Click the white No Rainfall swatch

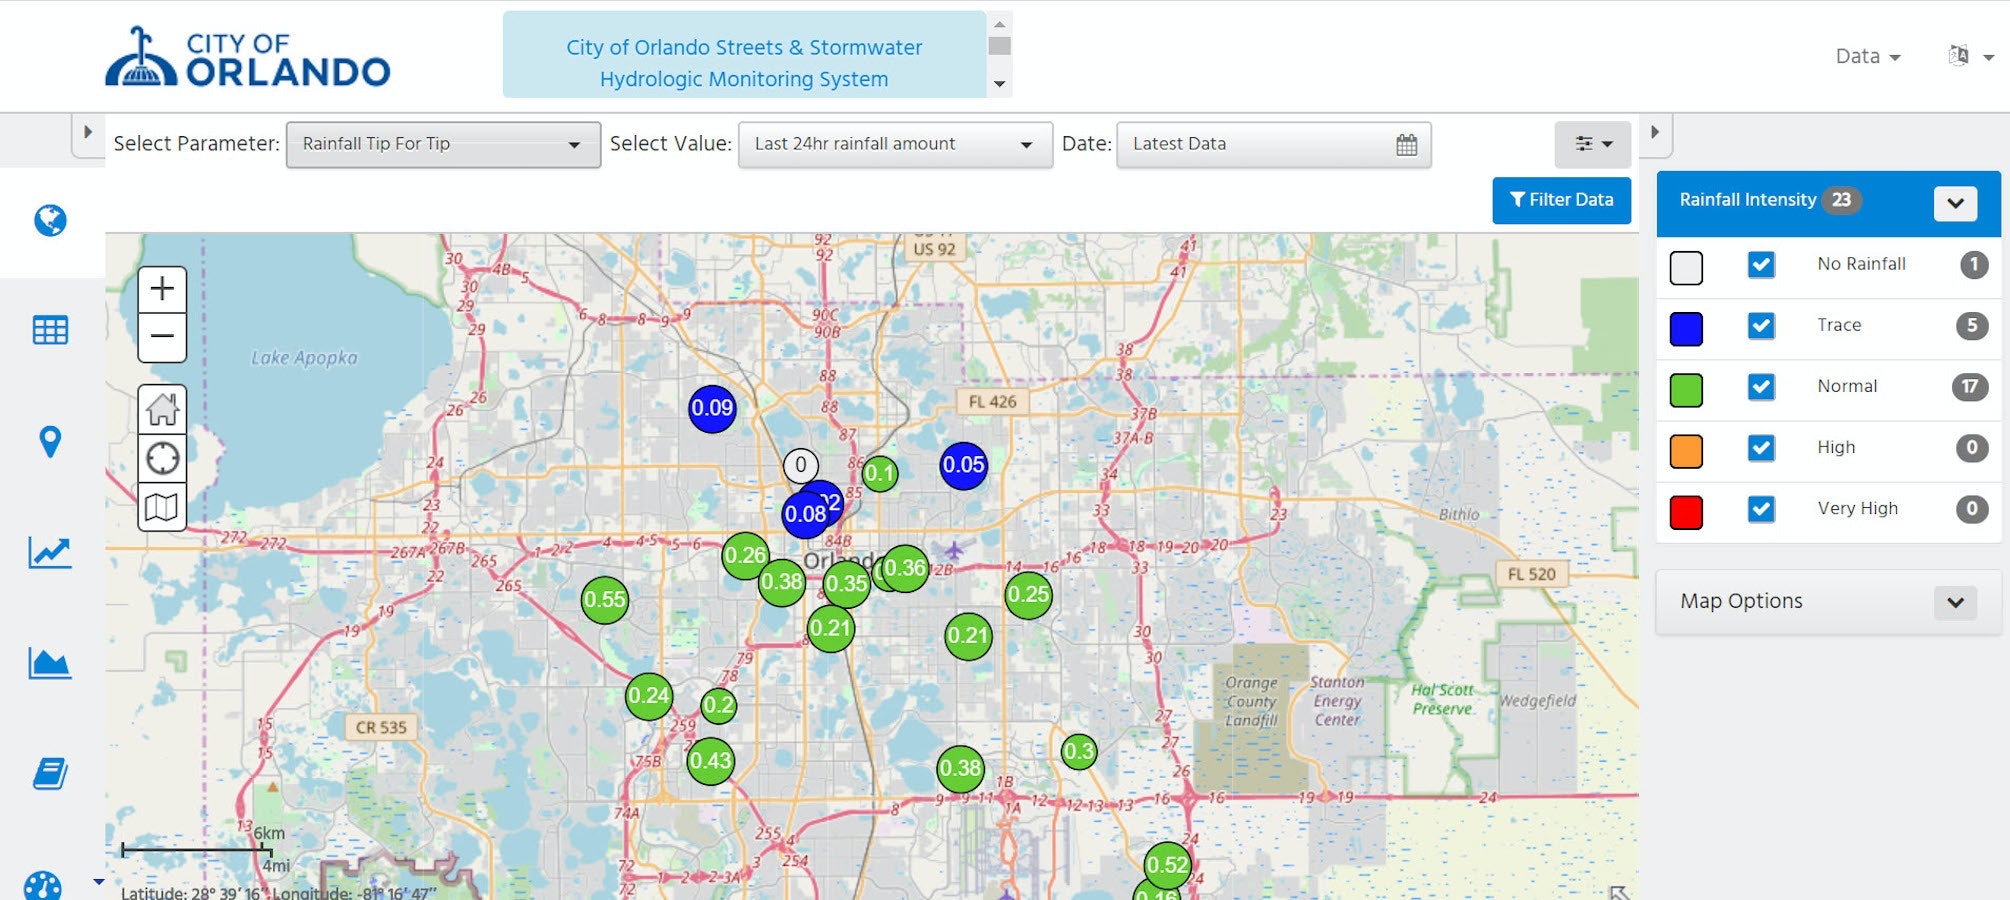(x=1686, y=267)
